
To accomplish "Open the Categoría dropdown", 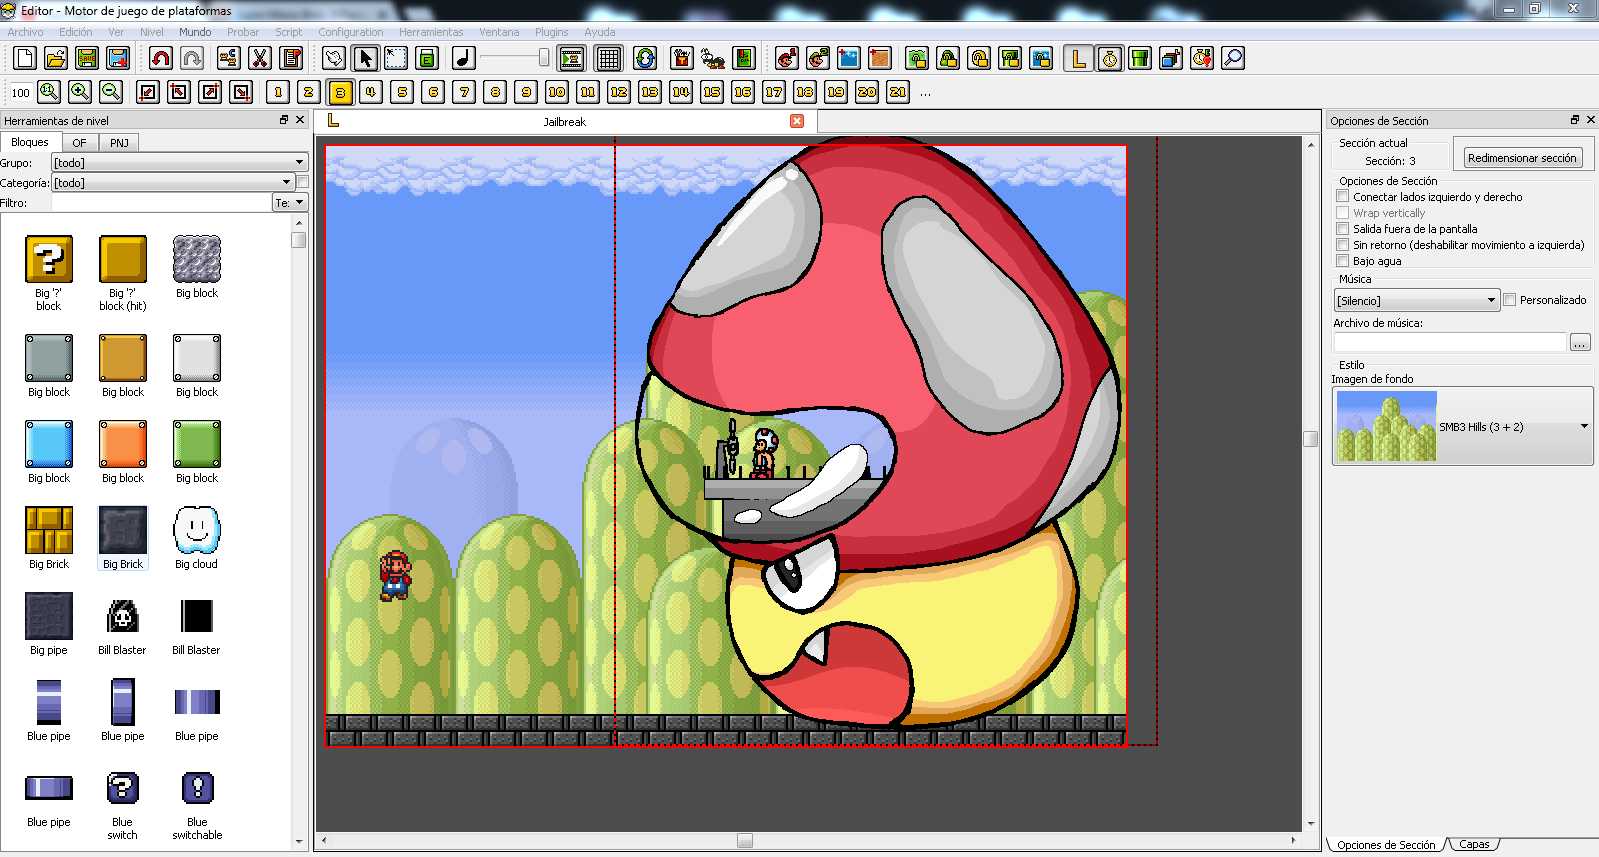I will pos(173,182).
